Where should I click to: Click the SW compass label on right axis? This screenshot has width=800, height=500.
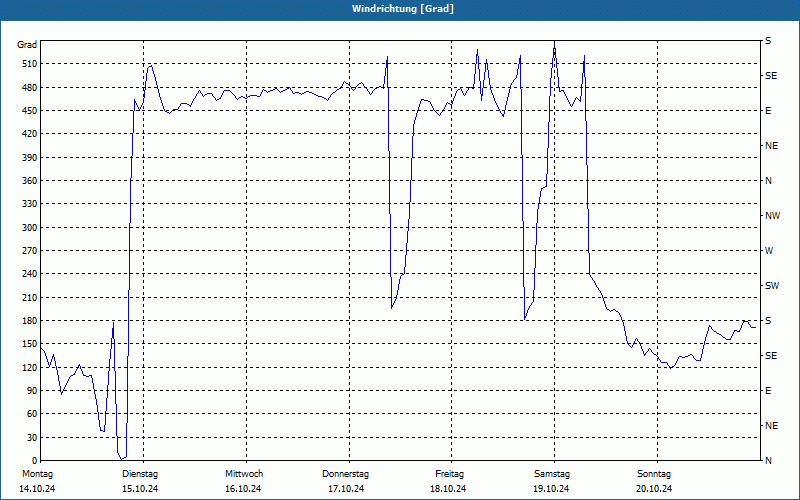pos(772,286)
